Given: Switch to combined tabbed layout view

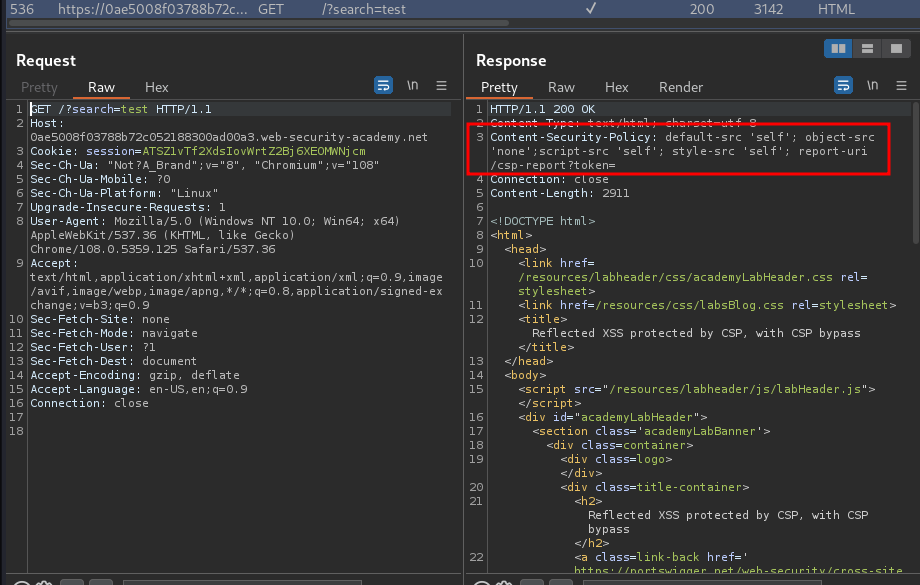Looking at the screenshot, I should tap(896, 49).
